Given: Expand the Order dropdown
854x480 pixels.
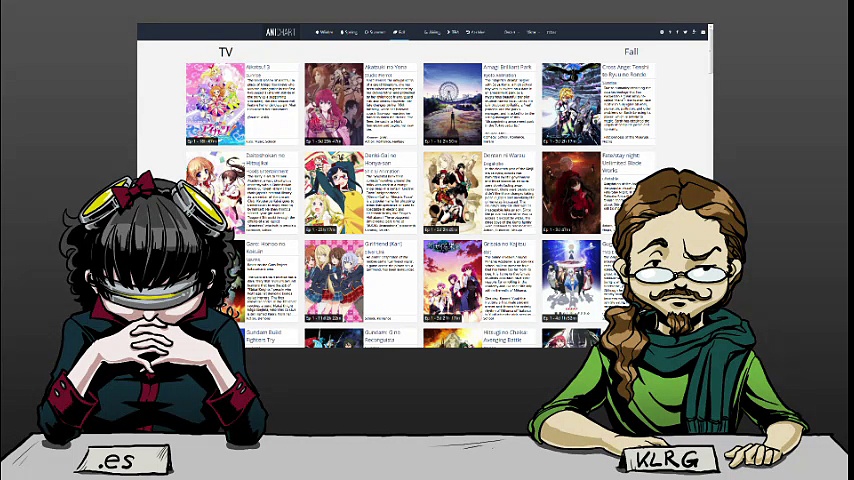Looking at the screenshot, I should (511, 32).
